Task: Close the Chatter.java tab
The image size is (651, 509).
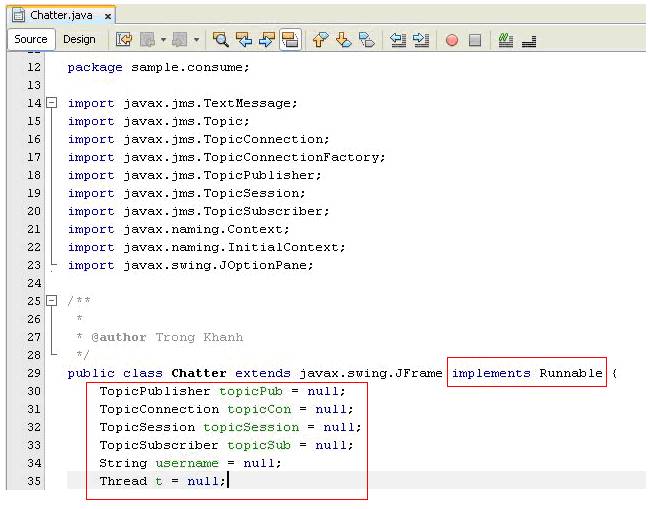Action: pos(108,16)
